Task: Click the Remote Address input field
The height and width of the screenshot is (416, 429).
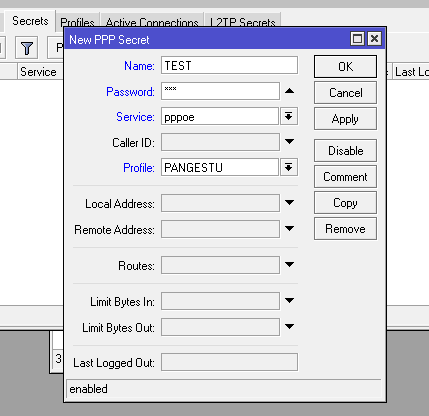Action: (x=220, y=229)
